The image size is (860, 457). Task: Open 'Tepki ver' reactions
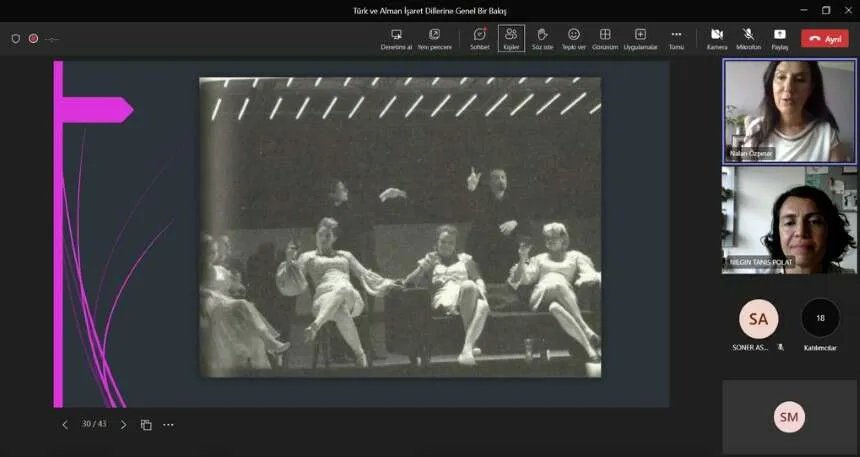tap(573, 35)
